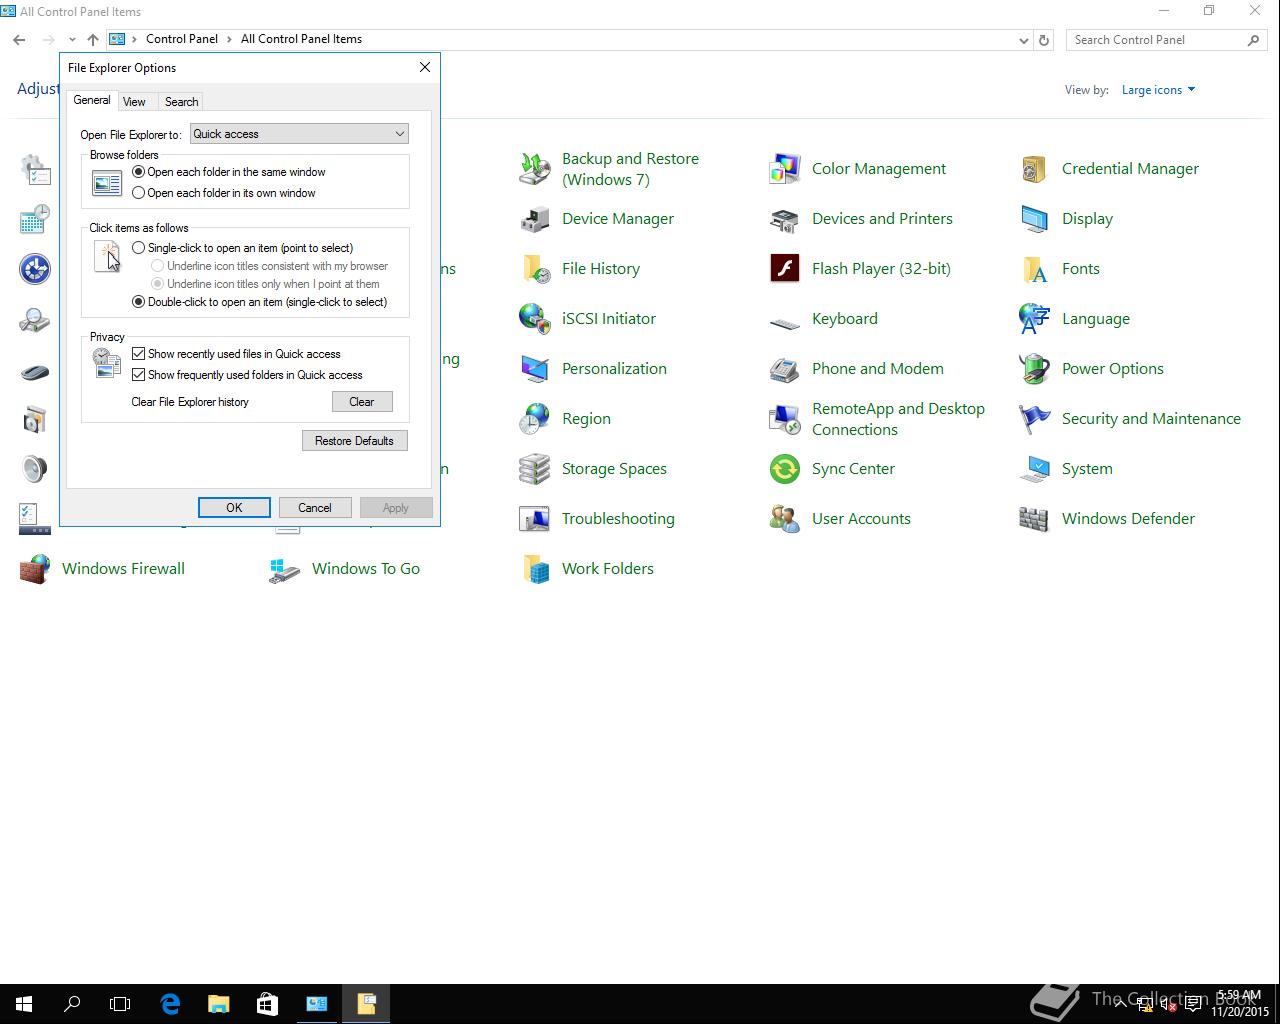The height and width of the screenshot is (1024, 1280).
Task: Open the Windows Firewall icon
Action: point(35,569)
